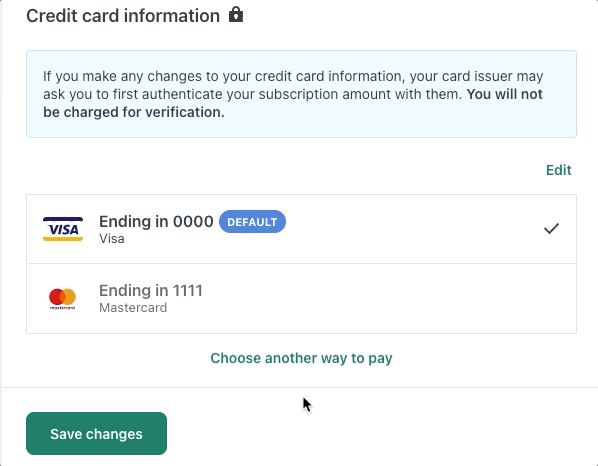Choose another way to pay

[301, 358]
